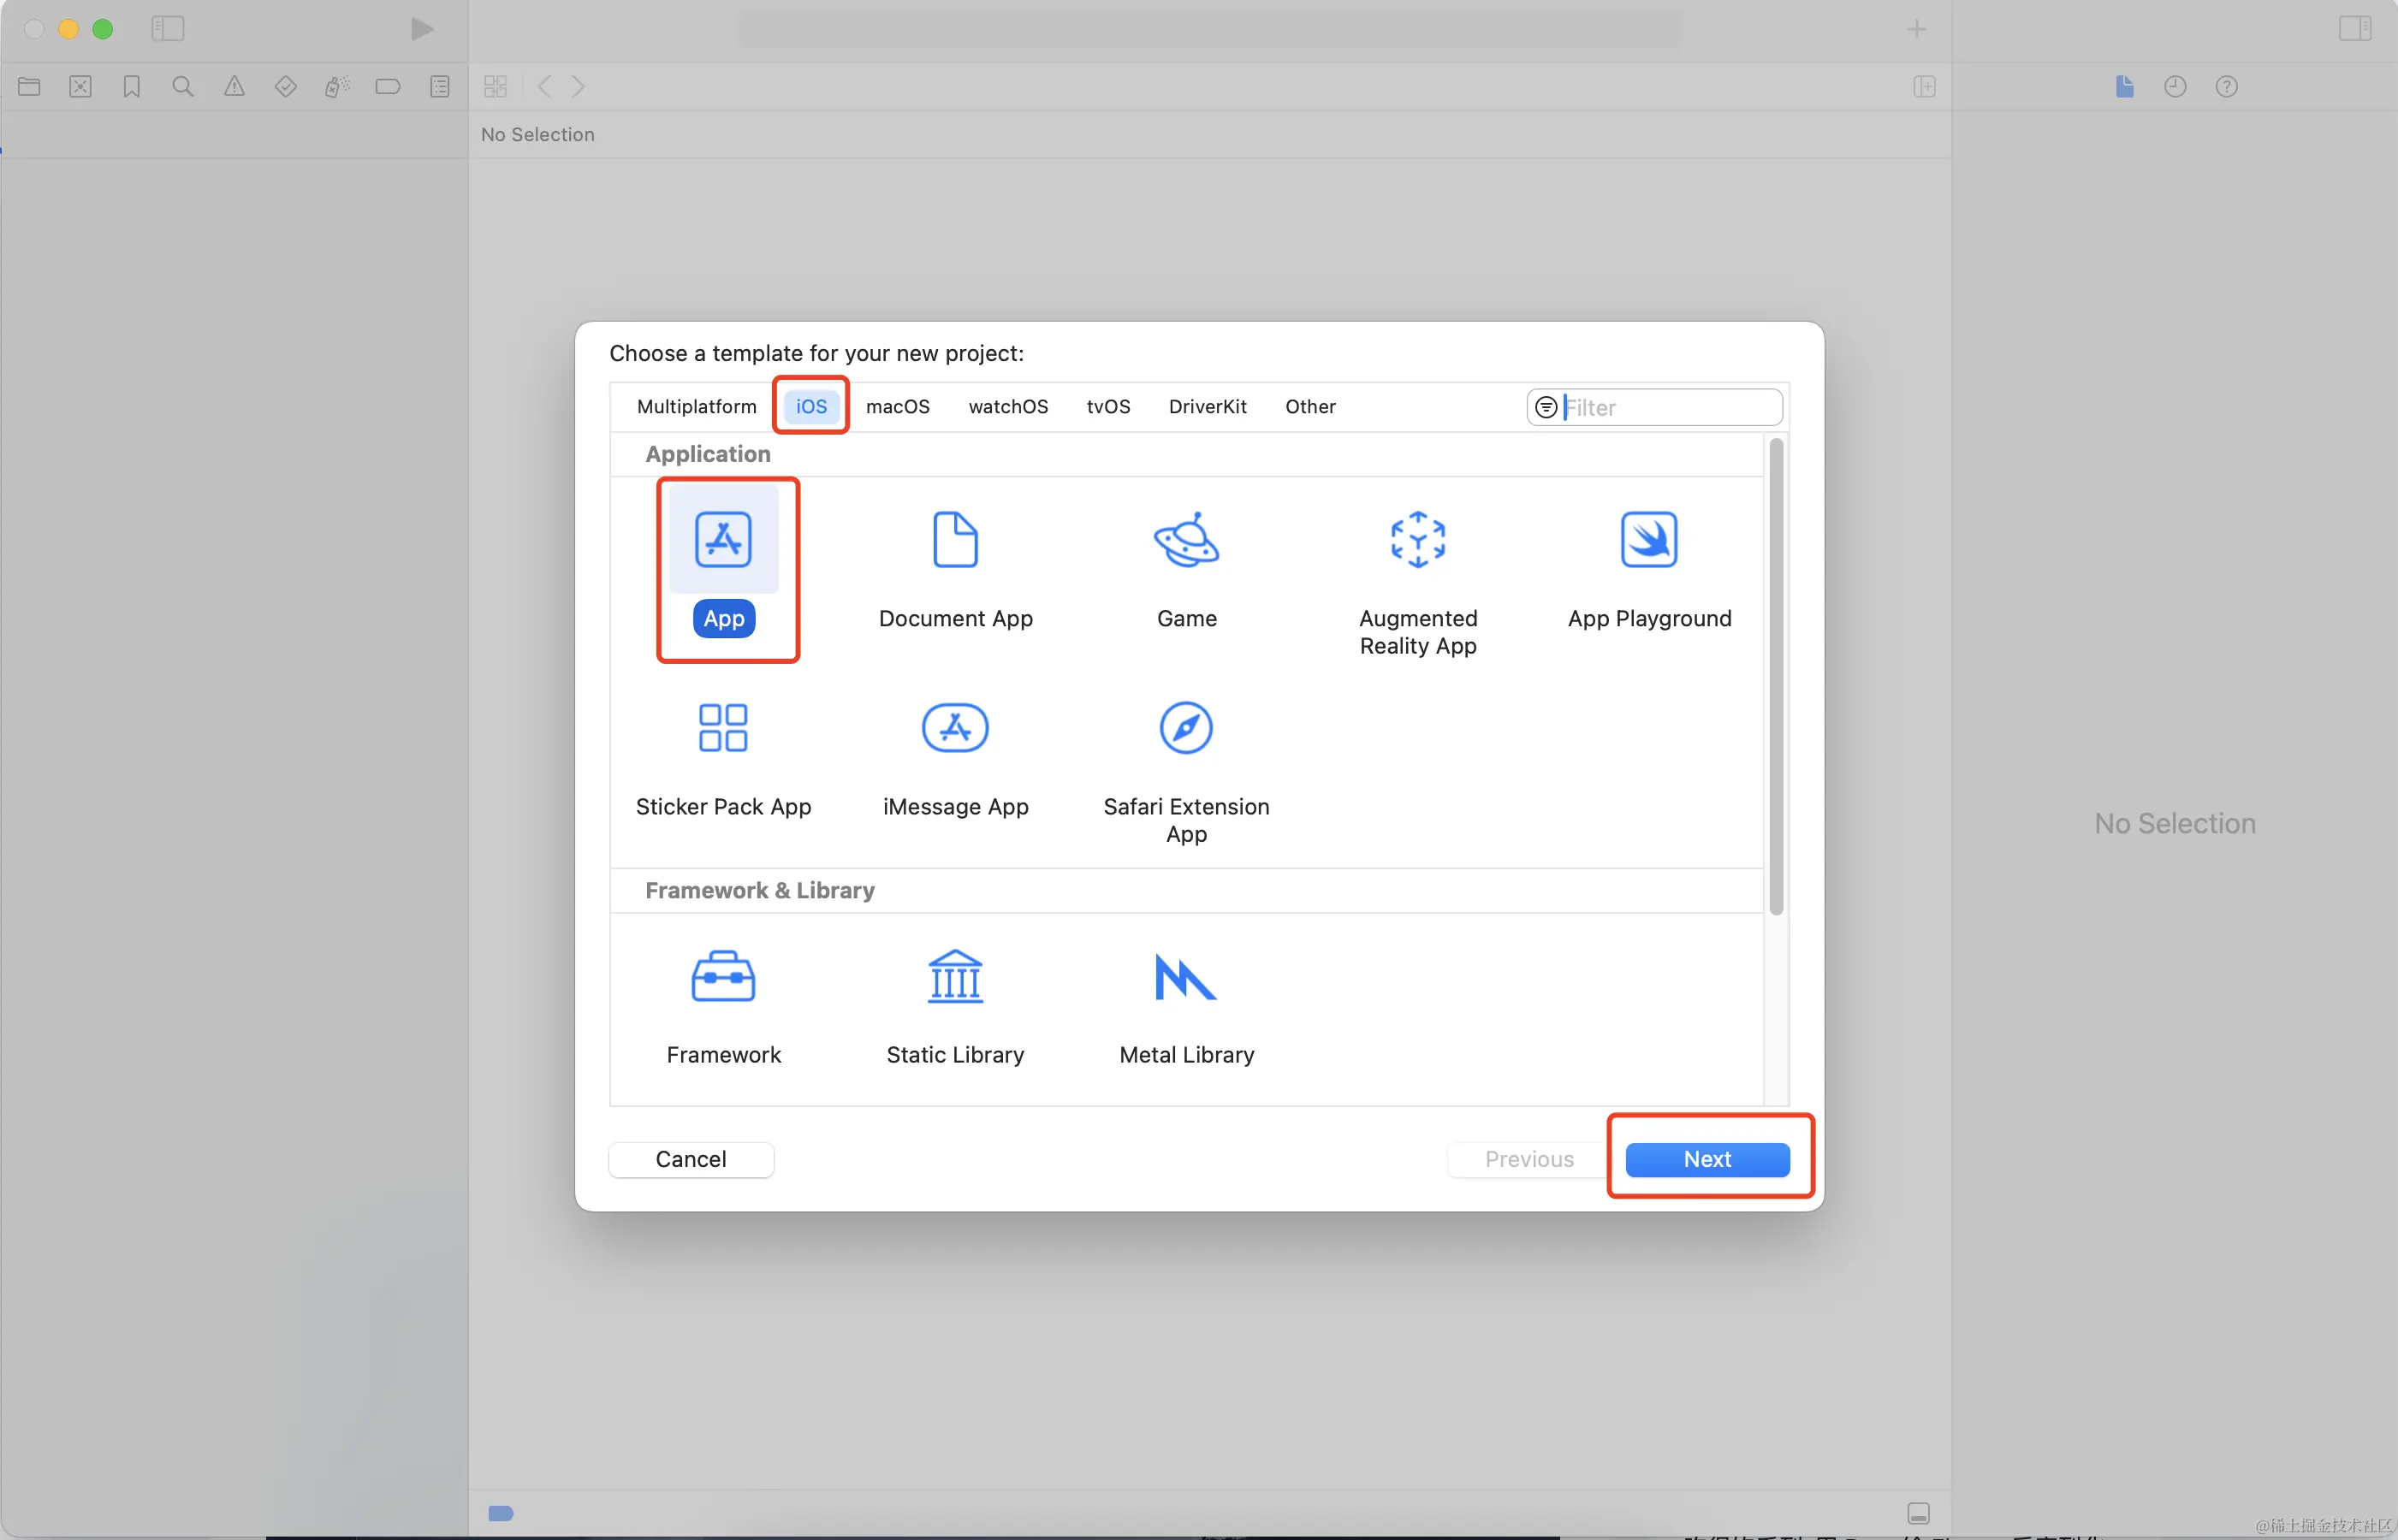Open the Multiplatform tab
This screenshot has width=2398, height=1540.
click(x=696, y=407)
